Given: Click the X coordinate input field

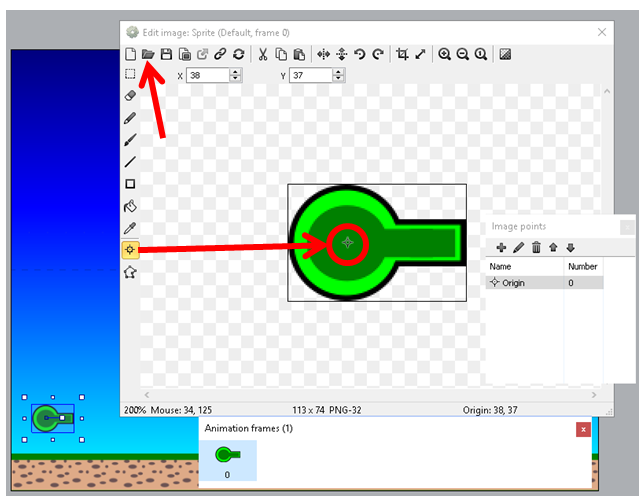Looking at the screenshot, I should click(x=207, y=75).
